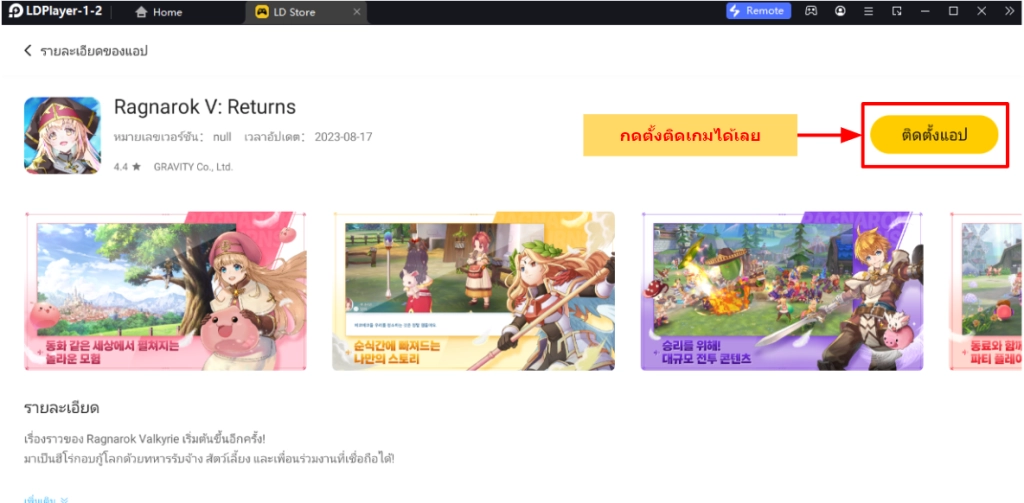Open the gamepad settings icon
The height and width of the screenshot is (503, 1024).
[810, 11]
